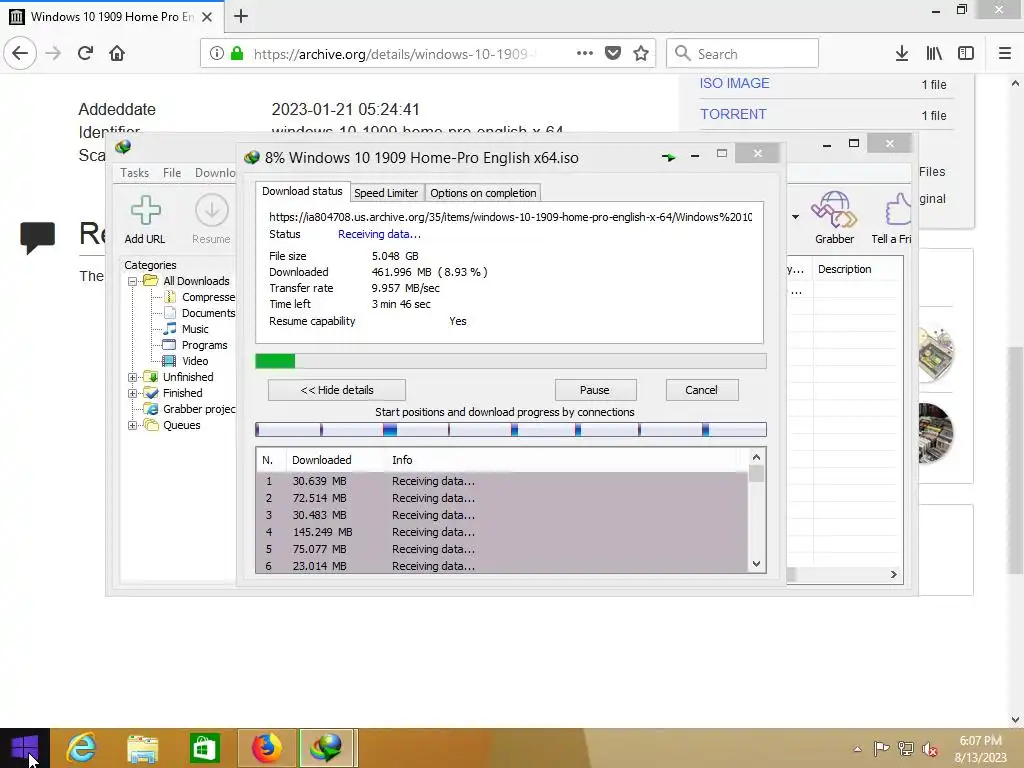Expand the Queues category
Screen dimensions: 1024x768
pyautogui.click(x=133, y=425)
